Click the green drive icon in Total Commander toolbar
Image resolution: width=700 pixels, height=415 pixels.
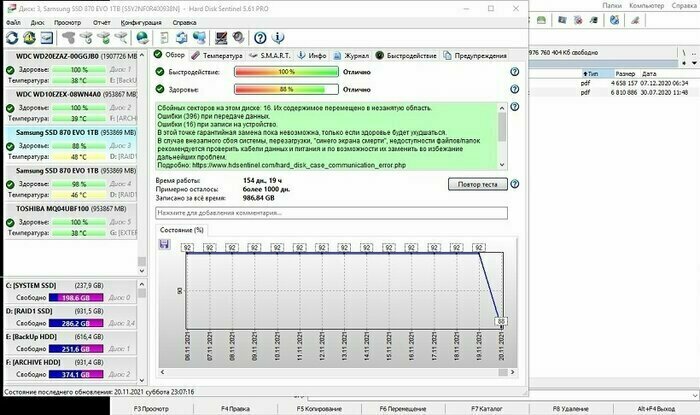541,20
